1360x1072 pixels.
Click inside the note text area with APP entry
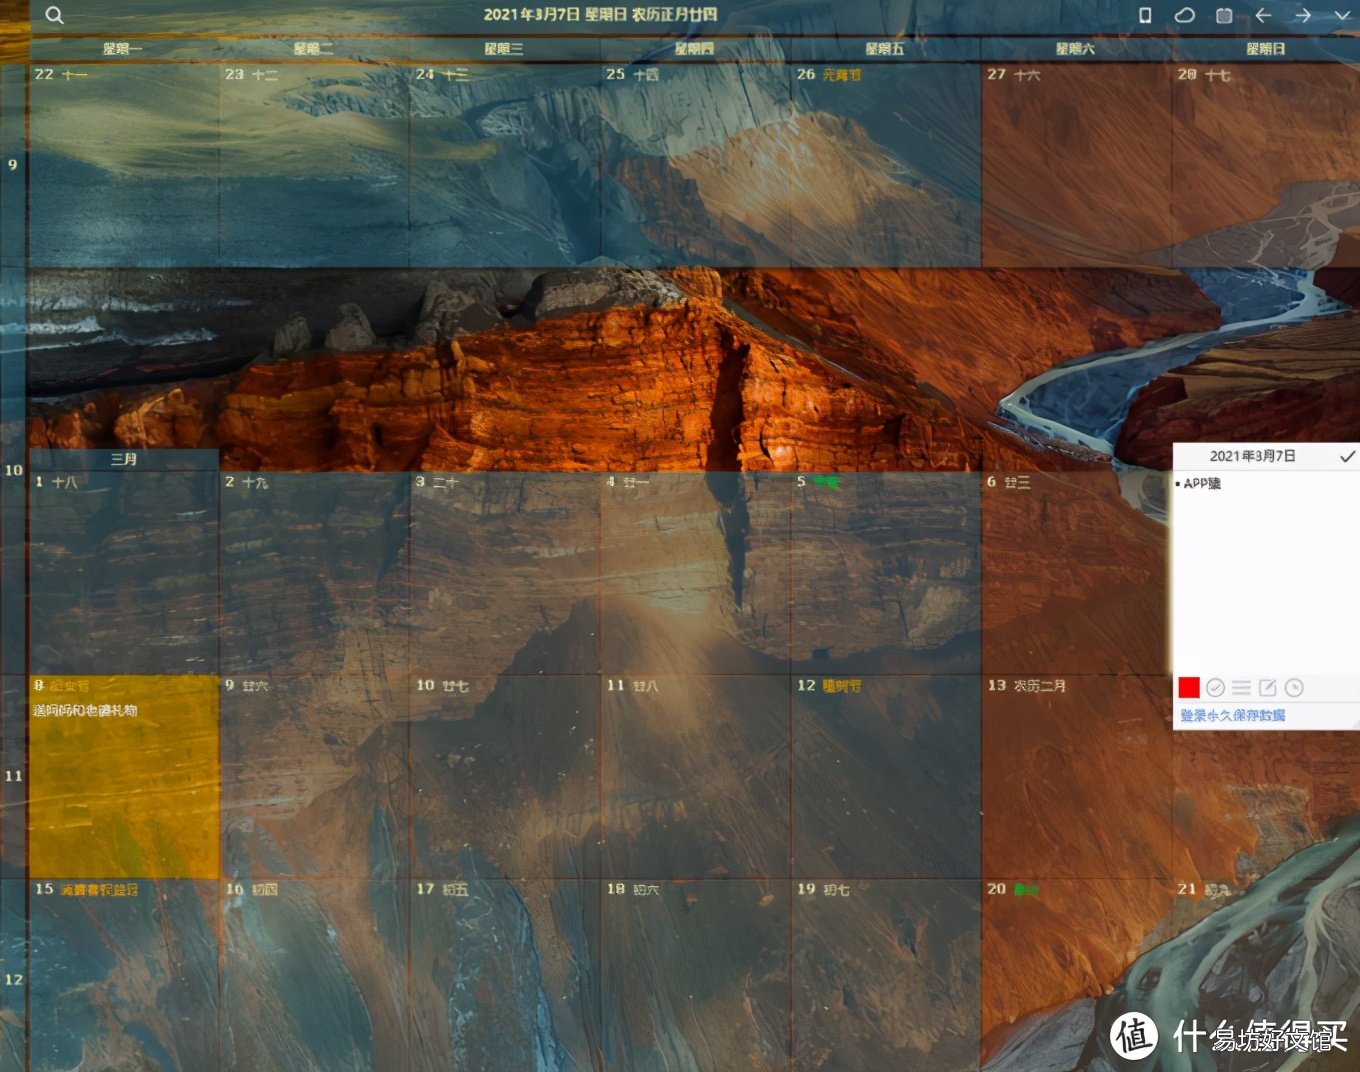1265,572
